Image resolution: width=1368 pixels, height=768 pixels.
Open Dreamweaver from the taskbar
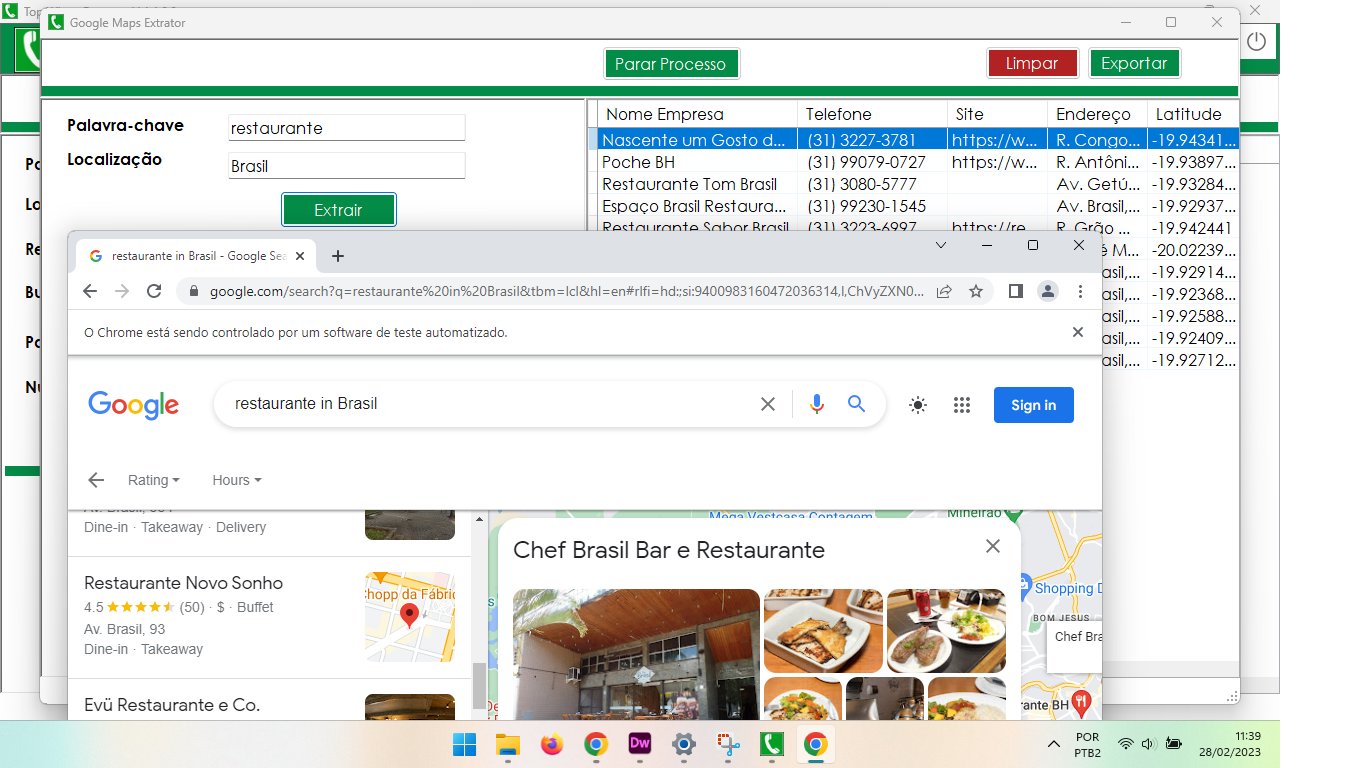point(640,744)
